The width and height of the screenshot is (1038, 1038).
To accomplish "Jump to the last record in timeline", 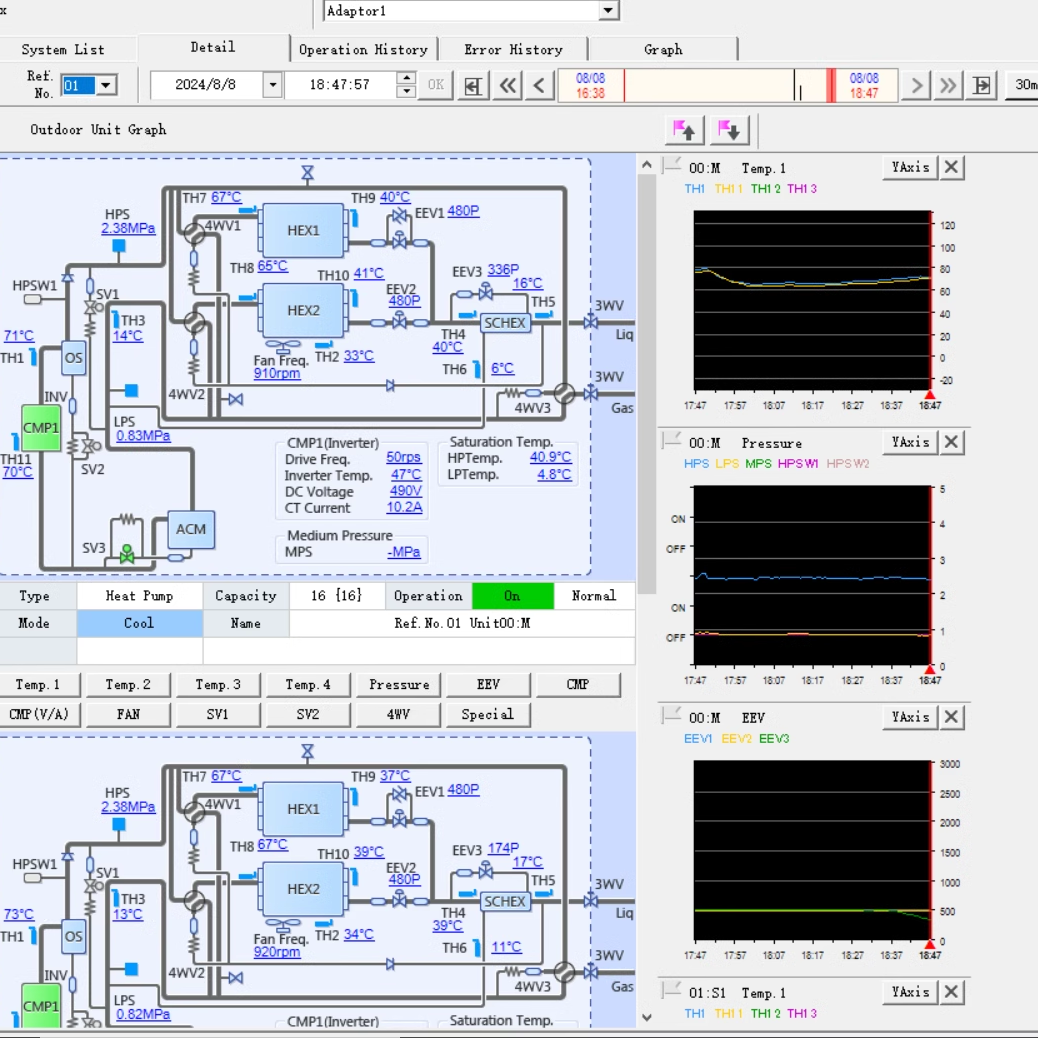I will point(982,85).
